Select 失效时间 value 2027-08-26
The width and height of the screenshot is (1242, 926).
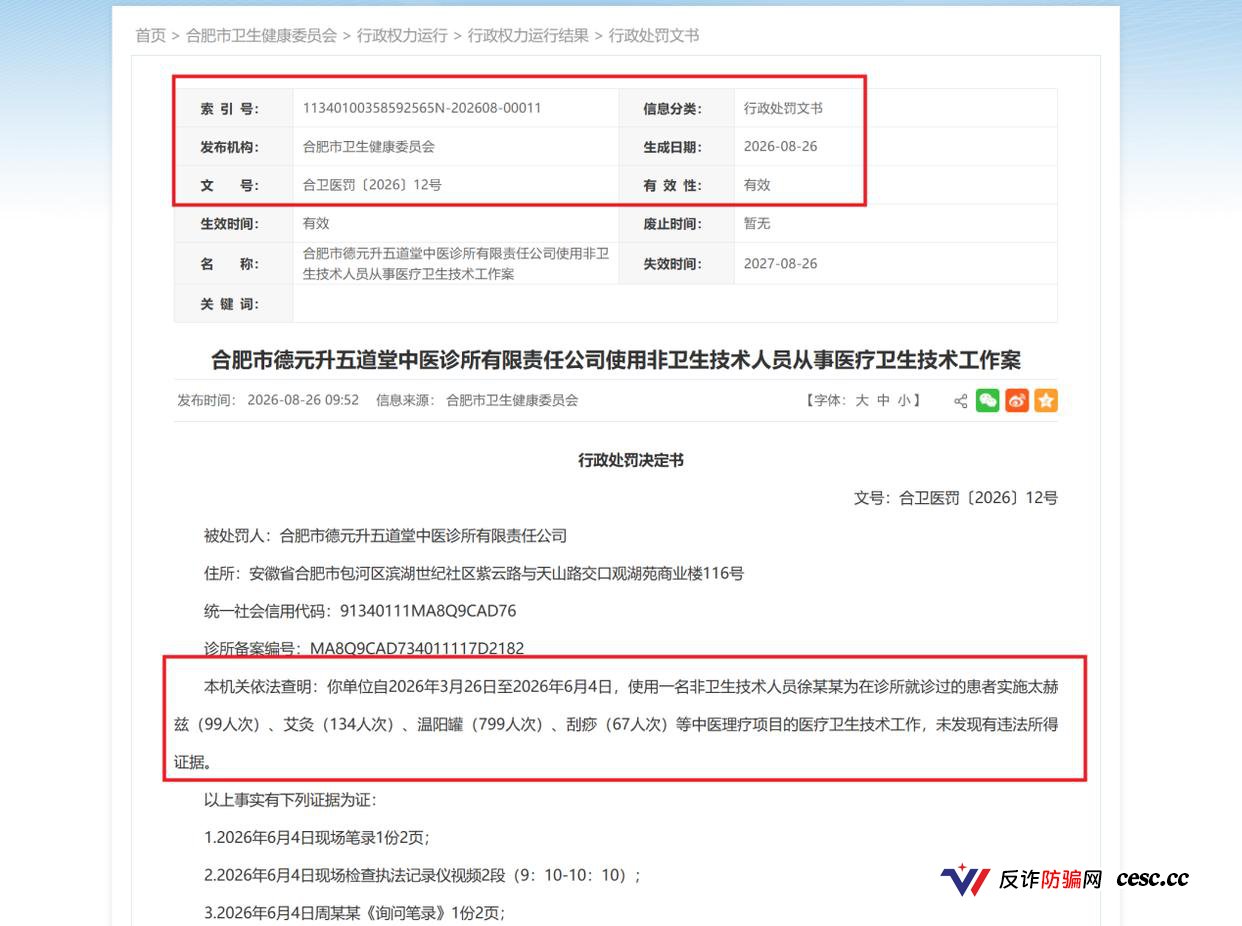780,264
